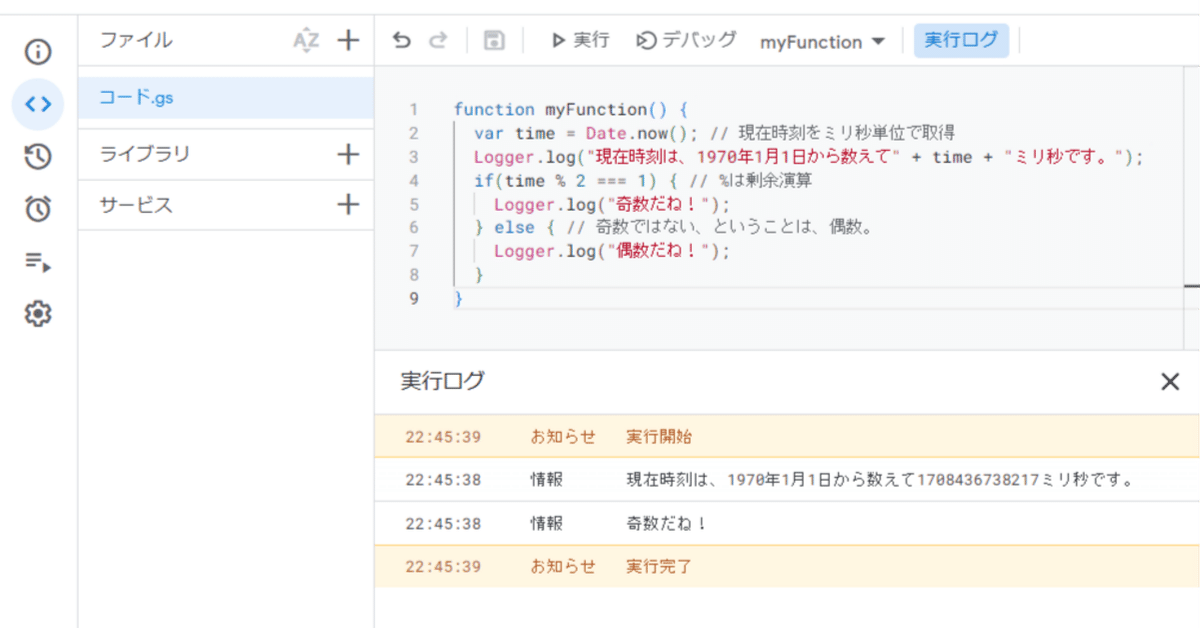Select the Editor code brackets icon

[x=38, y=104]
